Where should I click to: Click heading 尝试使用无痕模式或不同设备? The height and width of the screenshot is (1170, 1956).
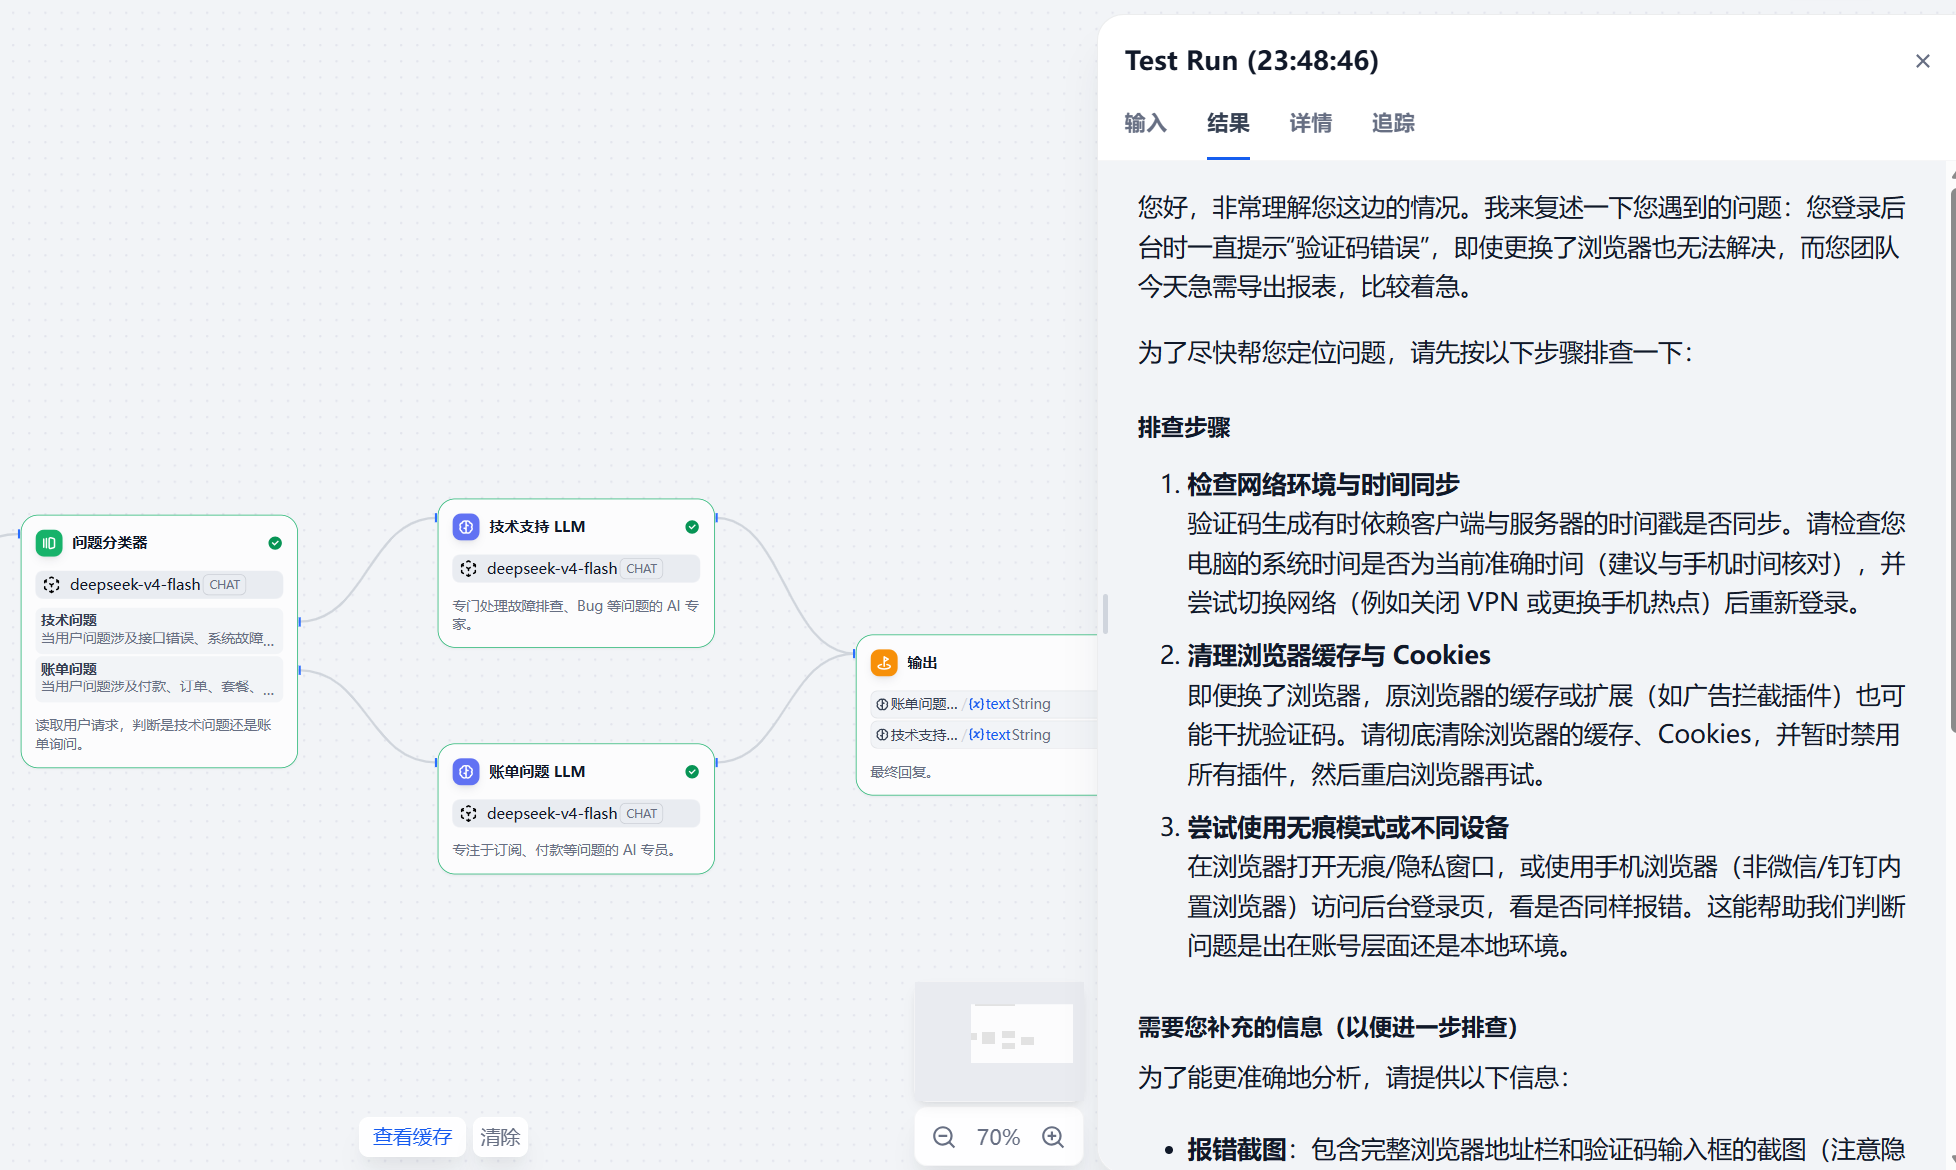point(1348,828)
